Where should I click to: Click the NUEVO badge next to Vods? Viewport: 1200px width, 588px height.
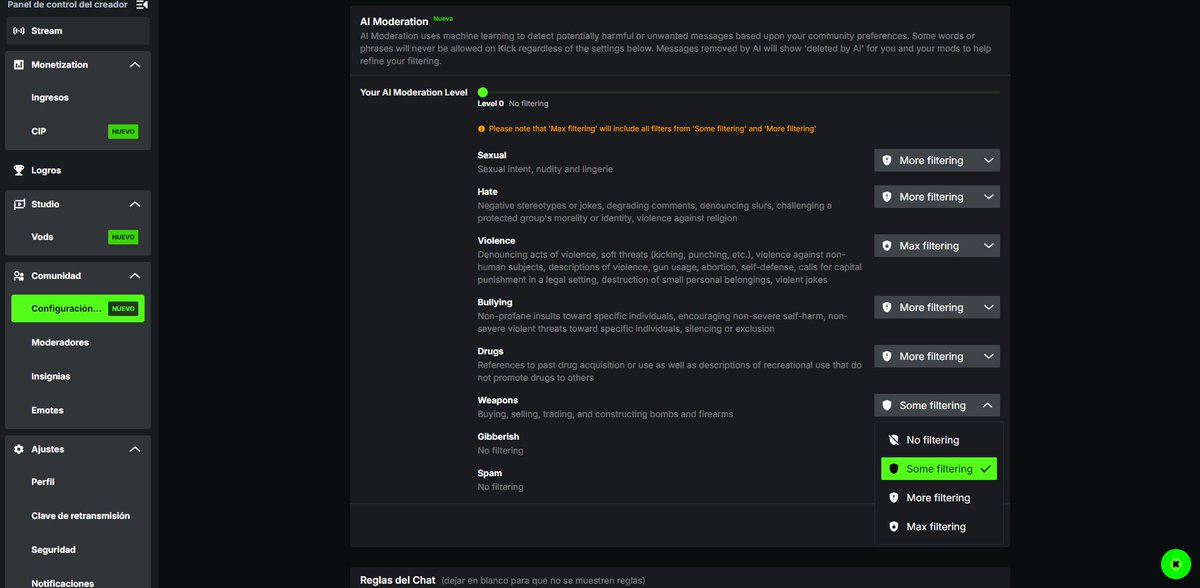click(x=123, y=238)
